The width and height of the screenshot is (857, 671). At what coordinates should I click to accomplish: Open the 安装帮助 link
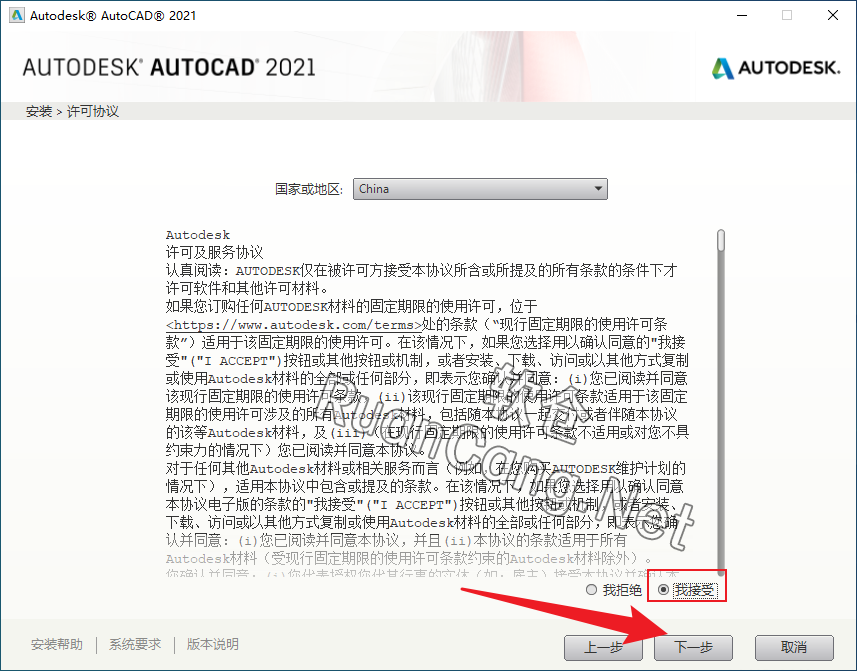[56, 645]
